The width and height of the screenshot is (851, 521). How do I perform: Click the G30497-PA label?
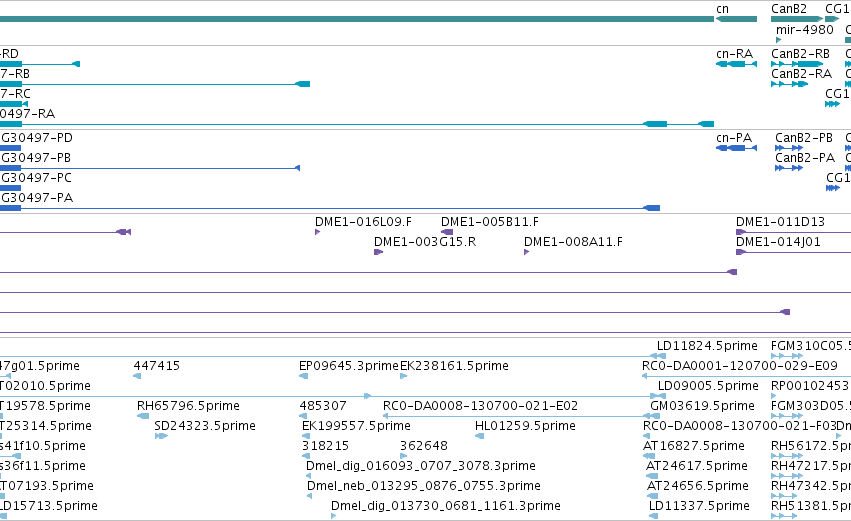pyautogui.click(x=37, y=198)
